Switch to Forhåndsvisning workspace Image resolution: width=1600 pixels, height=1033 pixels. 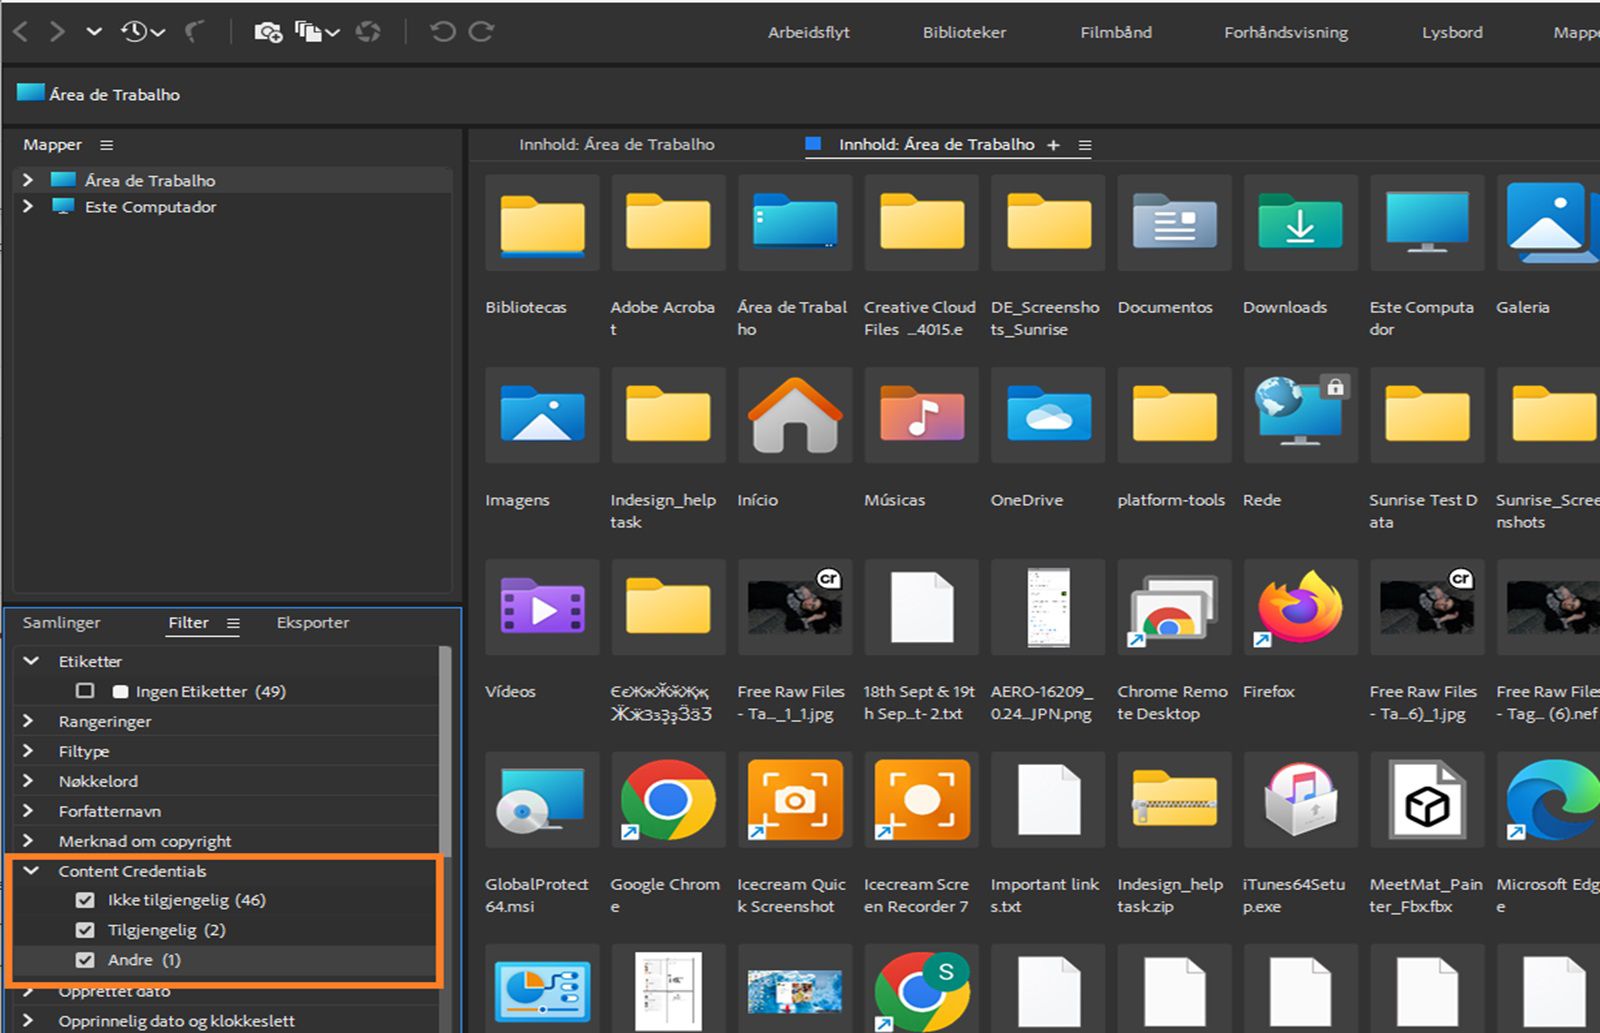click(1286, 32)
